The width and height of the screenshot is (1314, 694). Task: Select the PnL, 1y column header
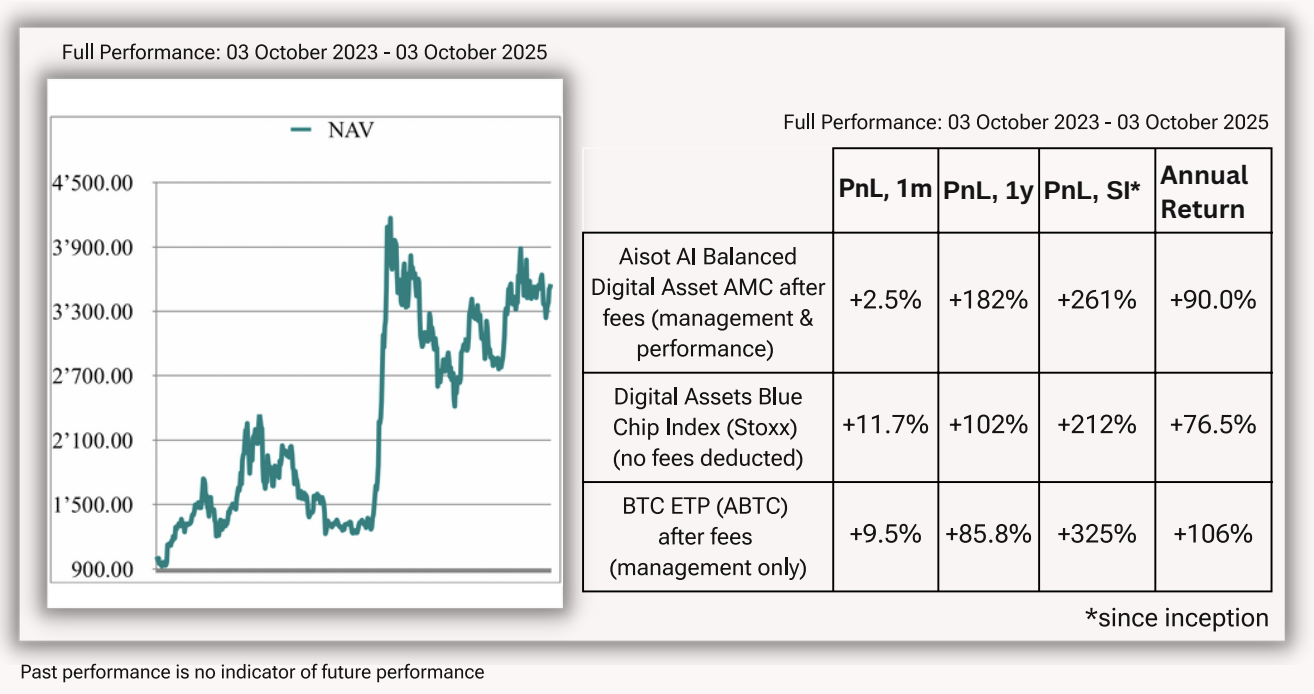point(987,192)
